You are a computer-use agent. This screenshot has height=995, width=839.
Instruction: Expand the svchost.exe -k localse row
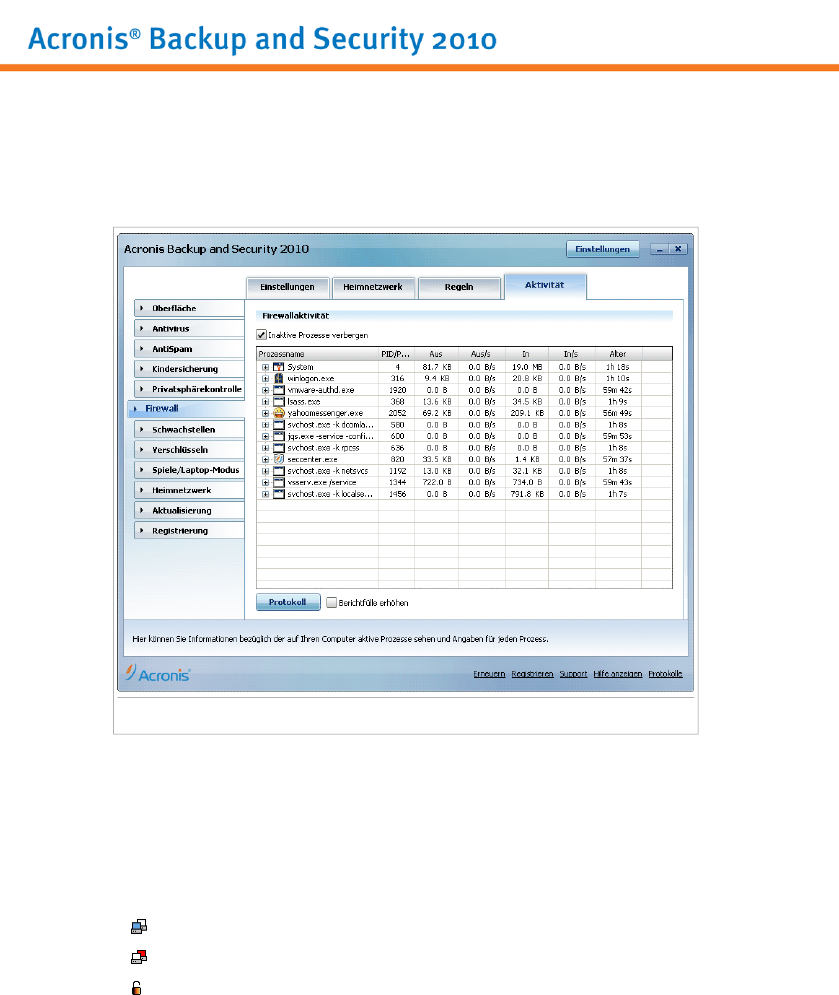pos(265,494)
